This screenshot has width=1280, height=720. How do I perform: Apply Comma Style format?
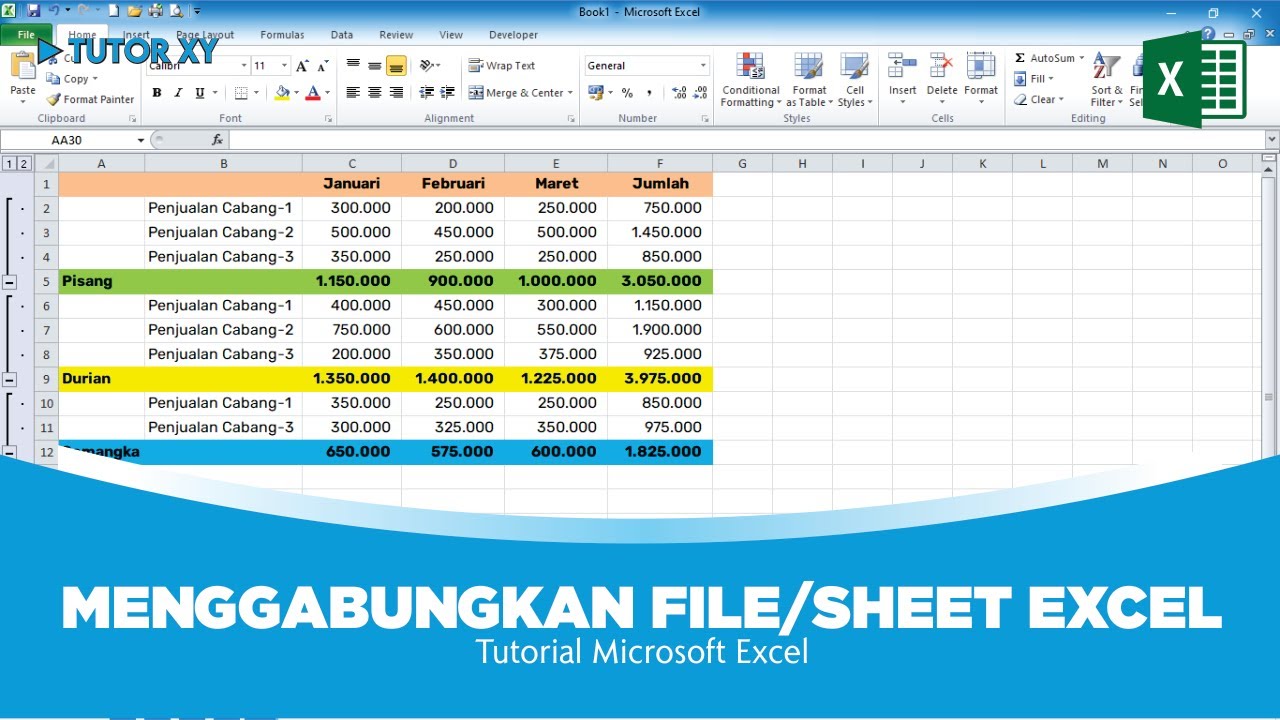[649, 93]
